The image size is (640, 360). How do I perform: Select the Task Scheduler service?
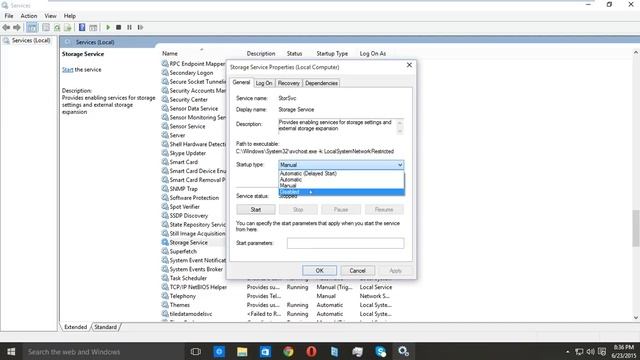click(x=188, y=278)
